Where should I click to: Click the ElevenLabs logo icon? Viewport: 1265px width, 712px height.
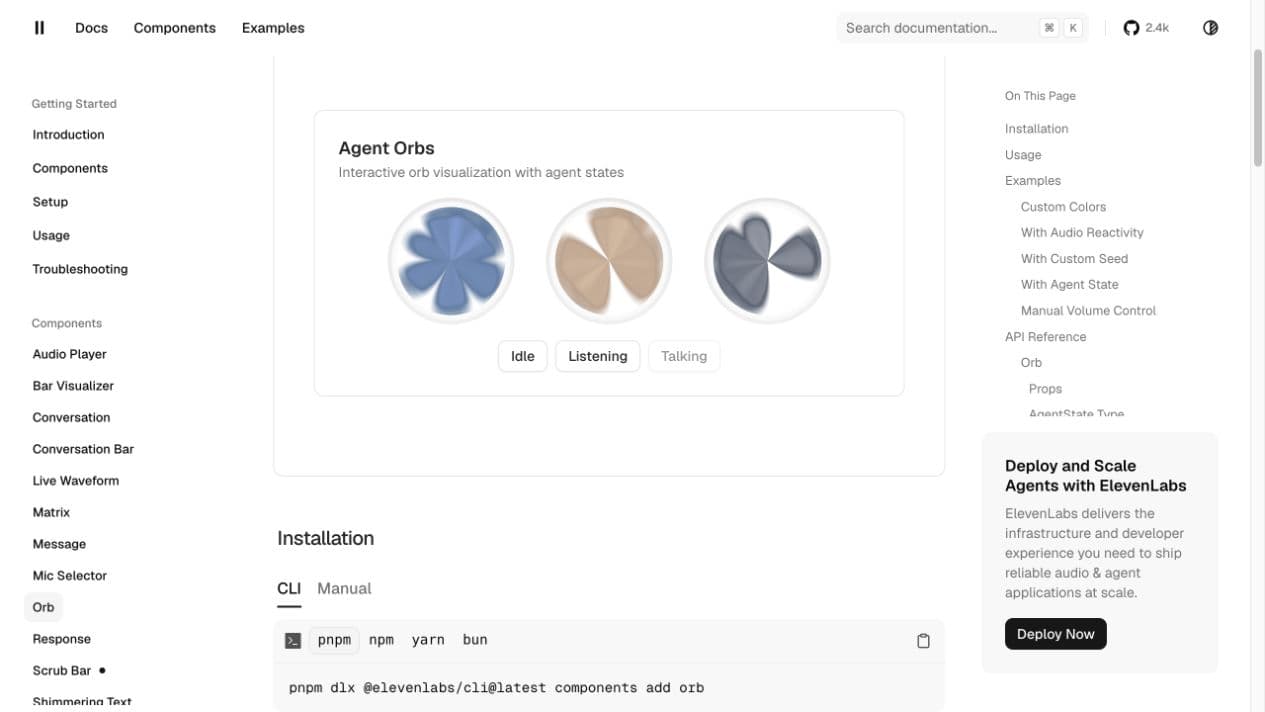coord(40,28)
